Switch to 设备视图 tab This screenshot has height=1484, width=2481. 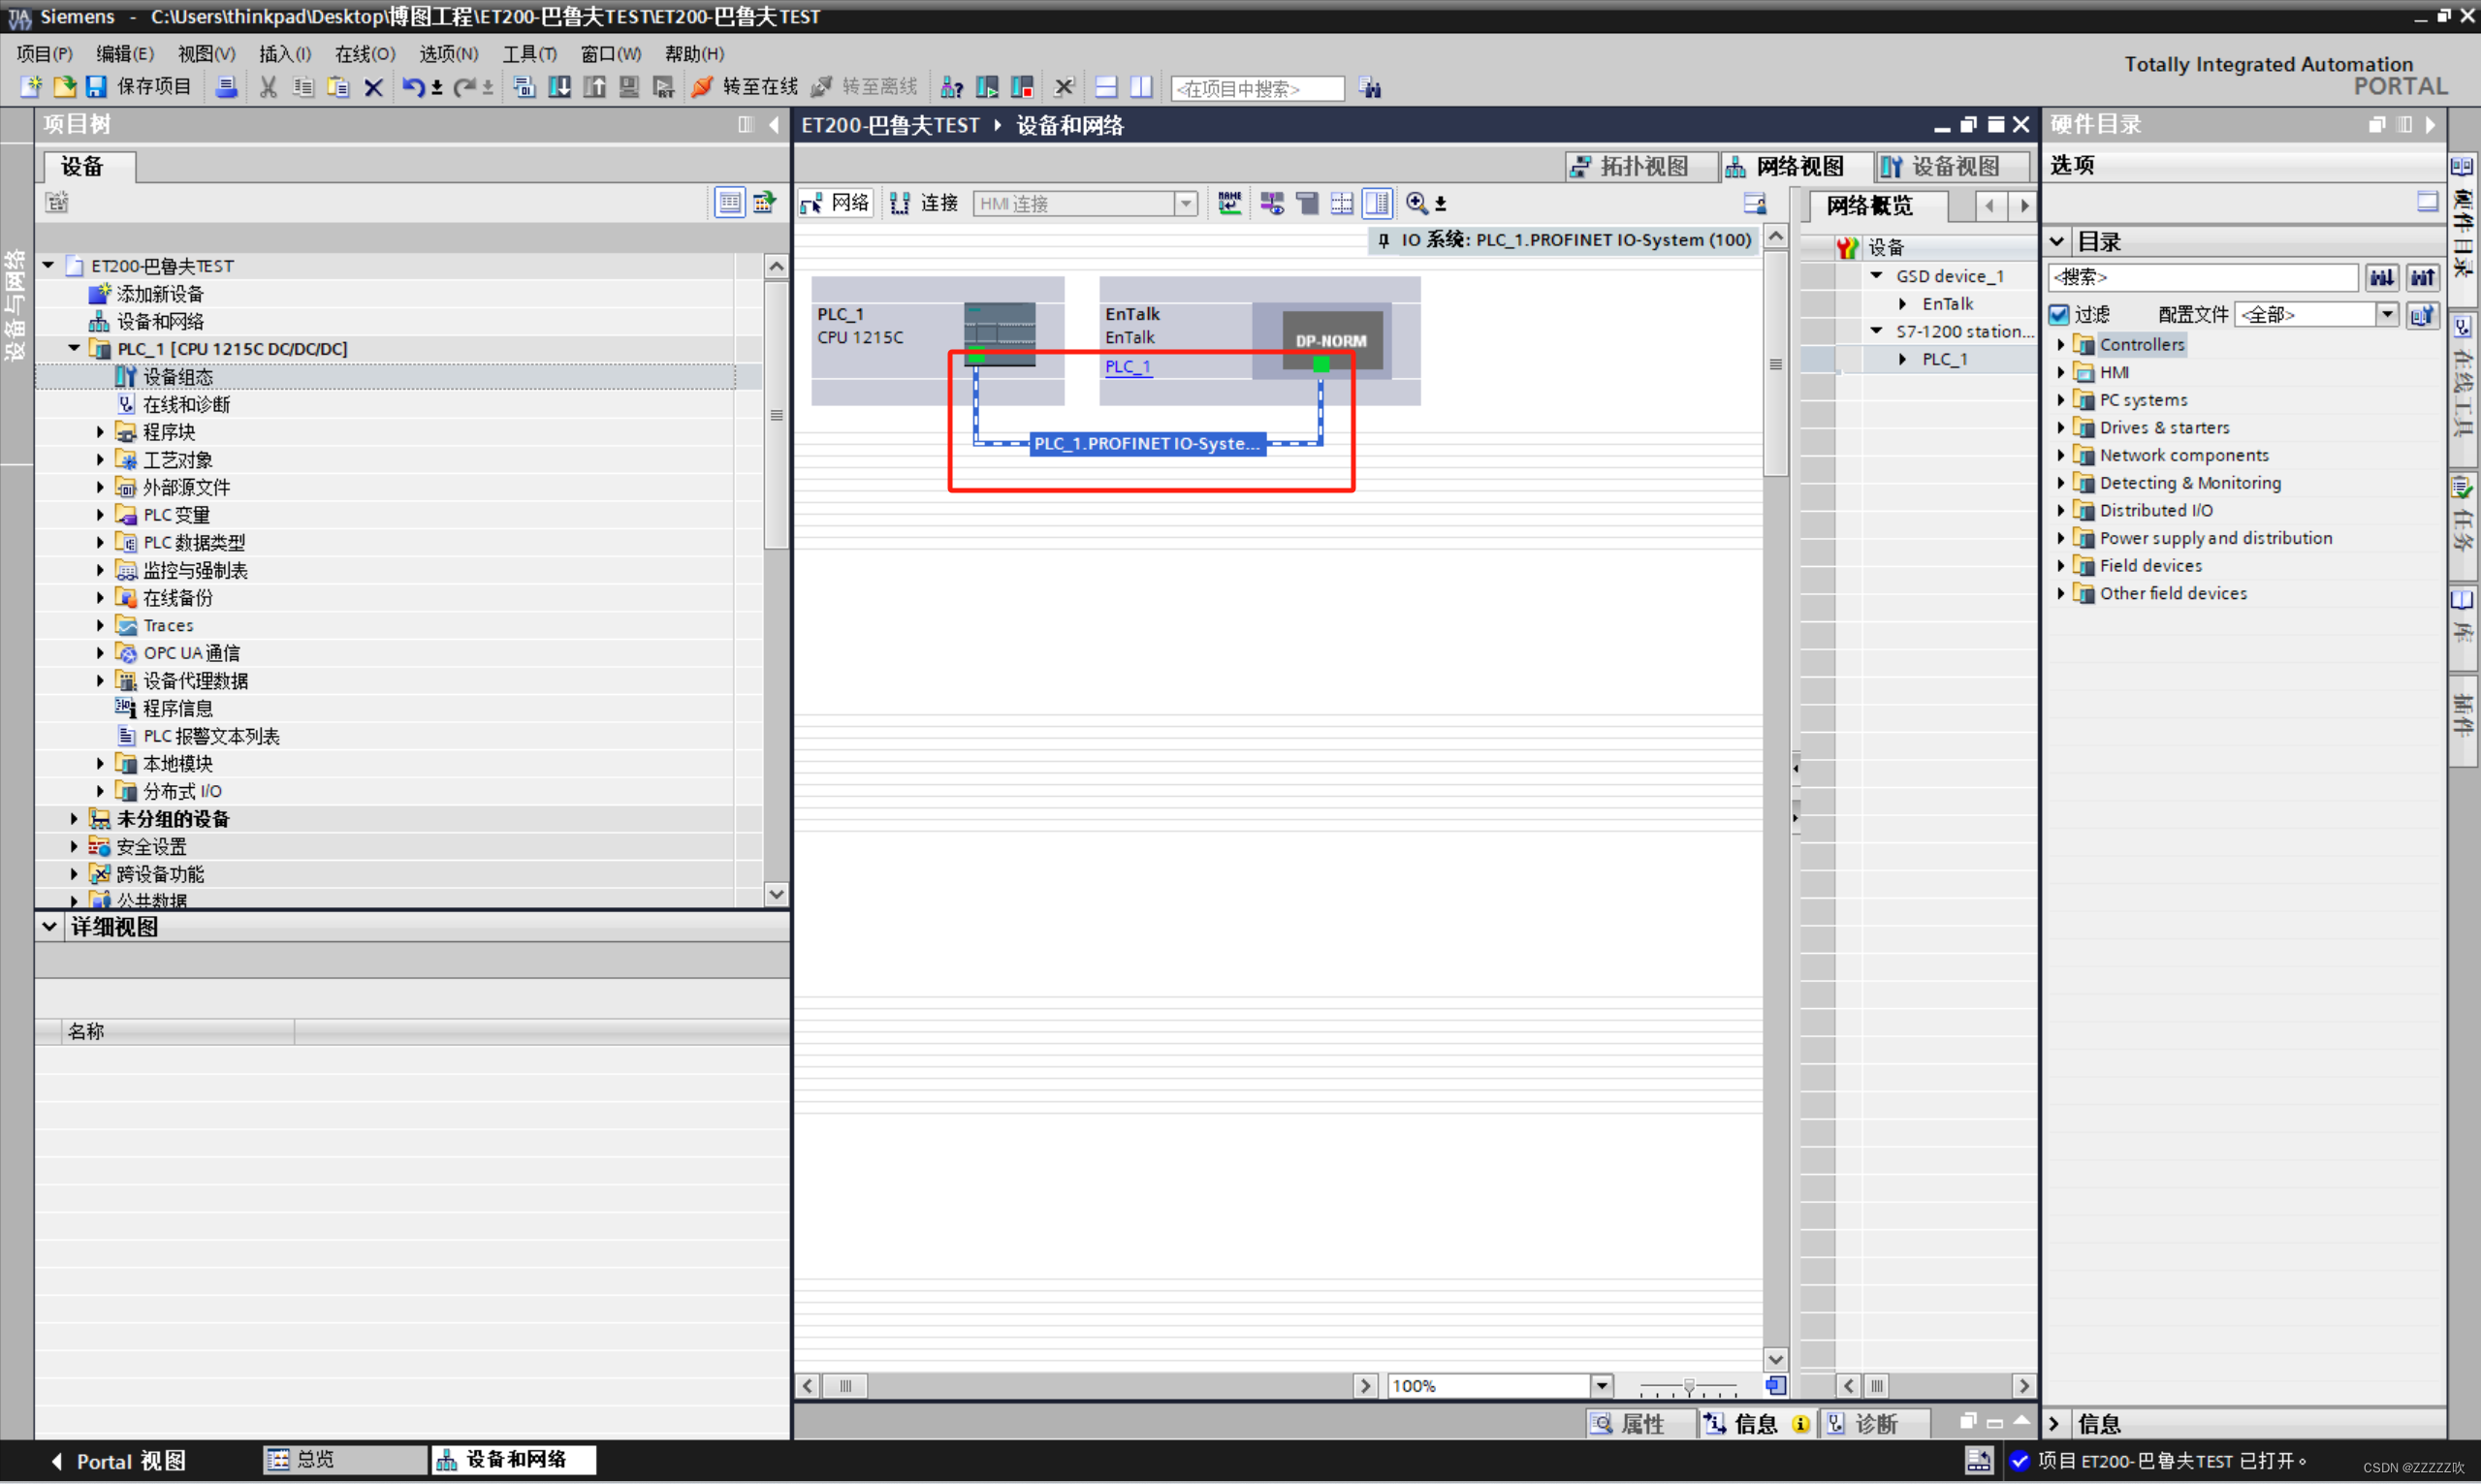(x=1954, y=166)
